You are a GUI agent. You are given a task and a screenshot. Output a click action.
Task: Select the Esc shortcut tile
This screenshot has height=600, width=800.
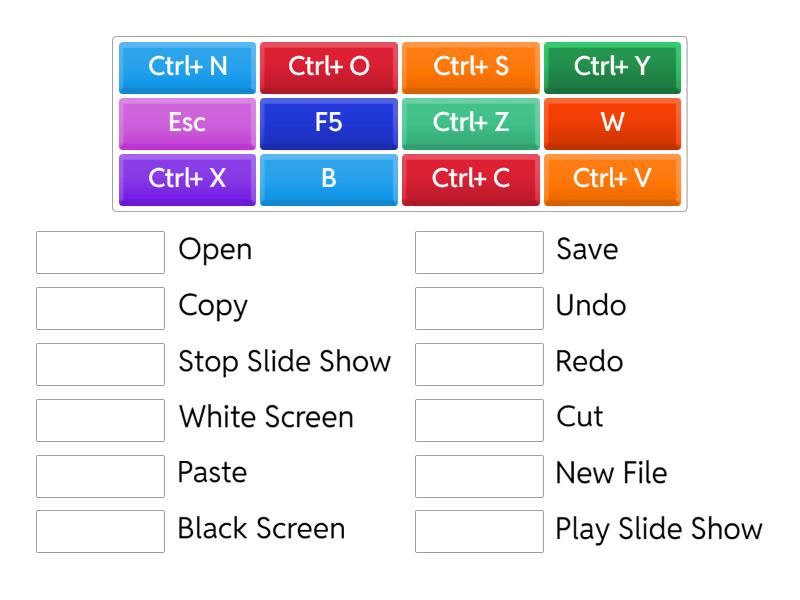pos(187,123)
